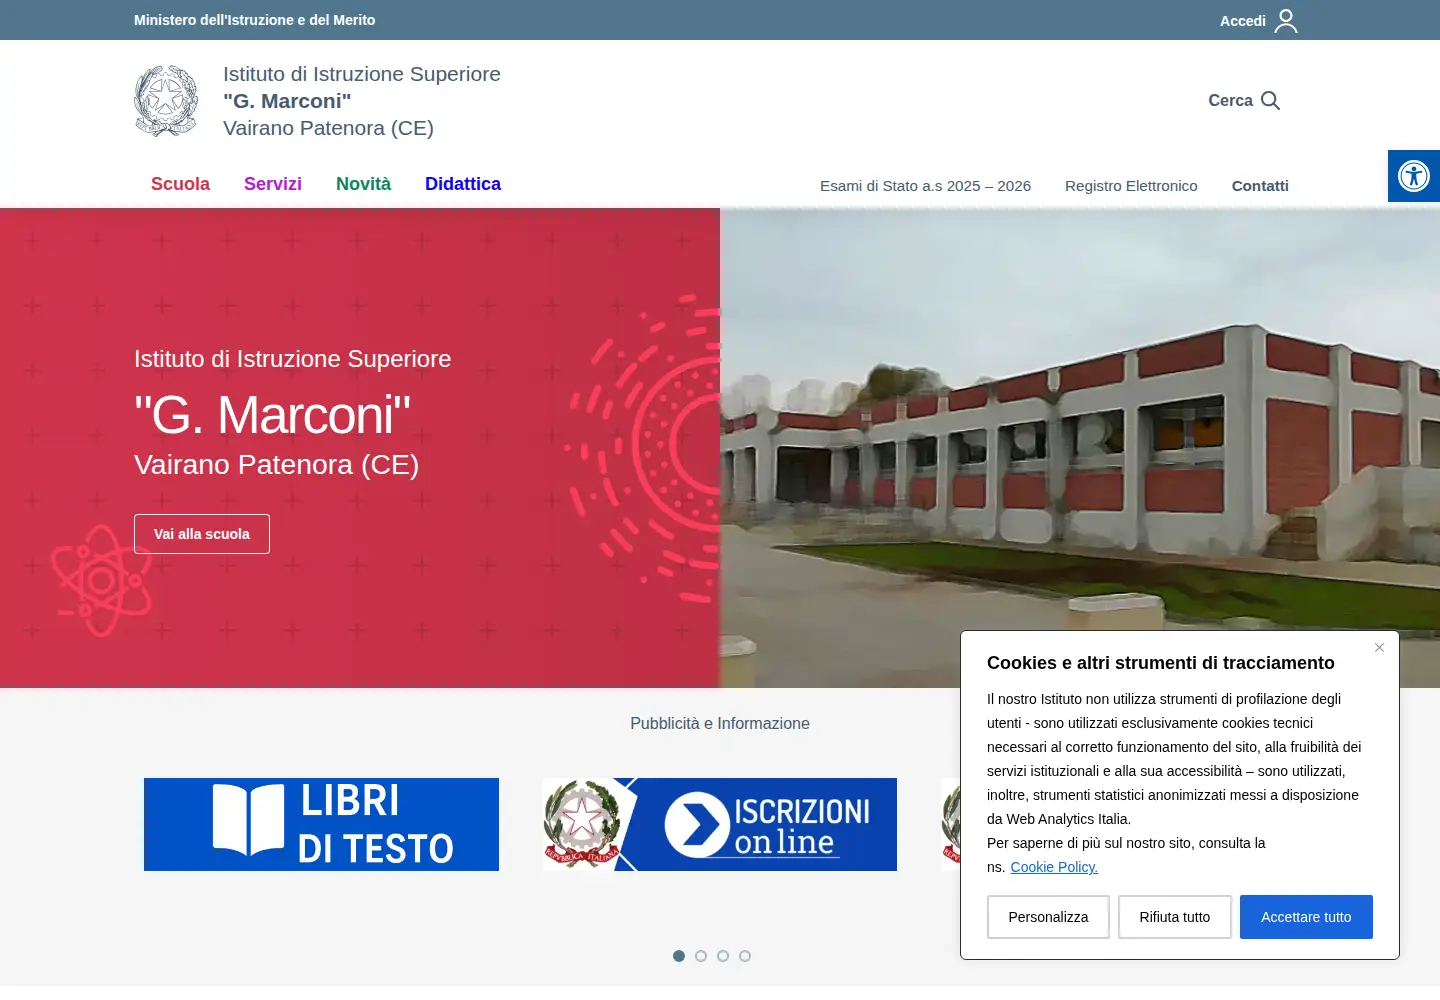Click Rifiuta tutto in cookie banner

tap(1175, 917)
